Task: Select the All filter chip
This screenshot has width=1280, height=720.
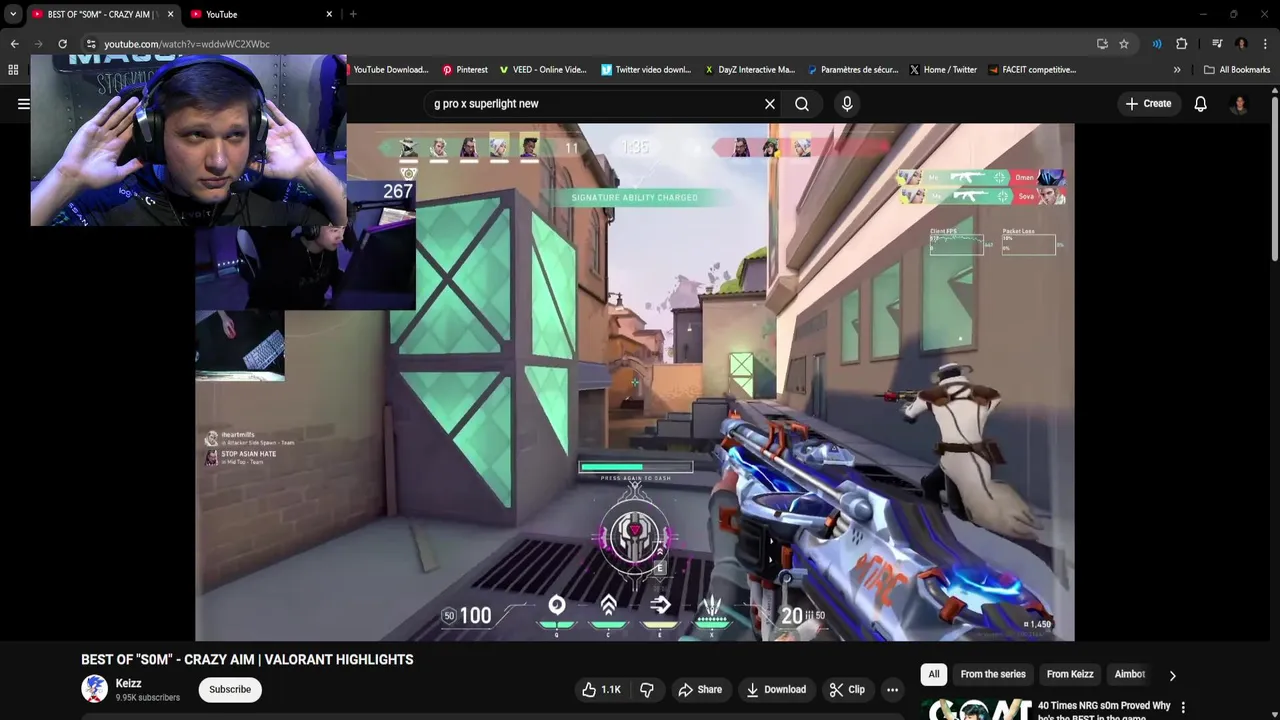Action: click(934, 674)
